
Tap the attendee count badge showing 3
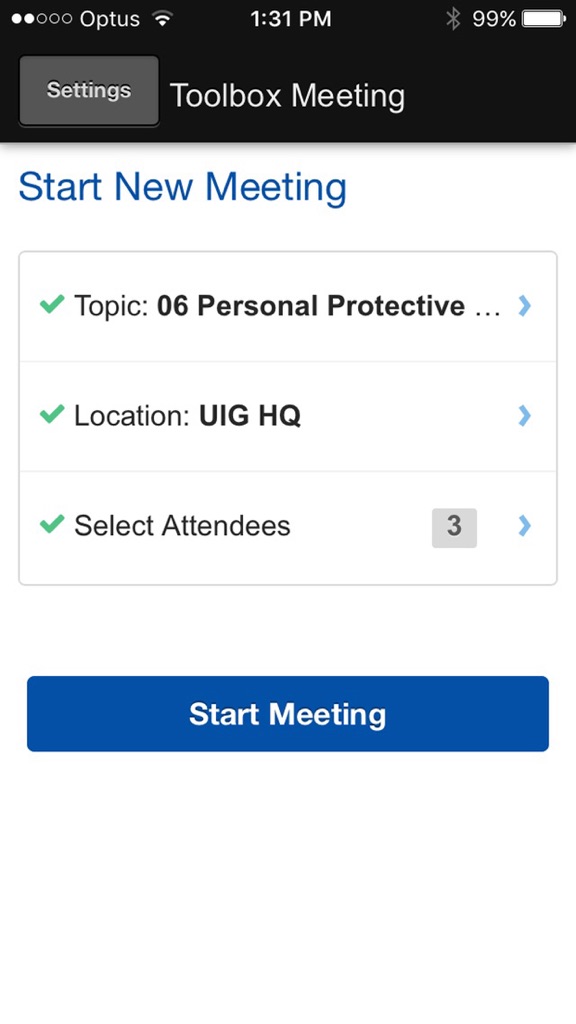455,527
